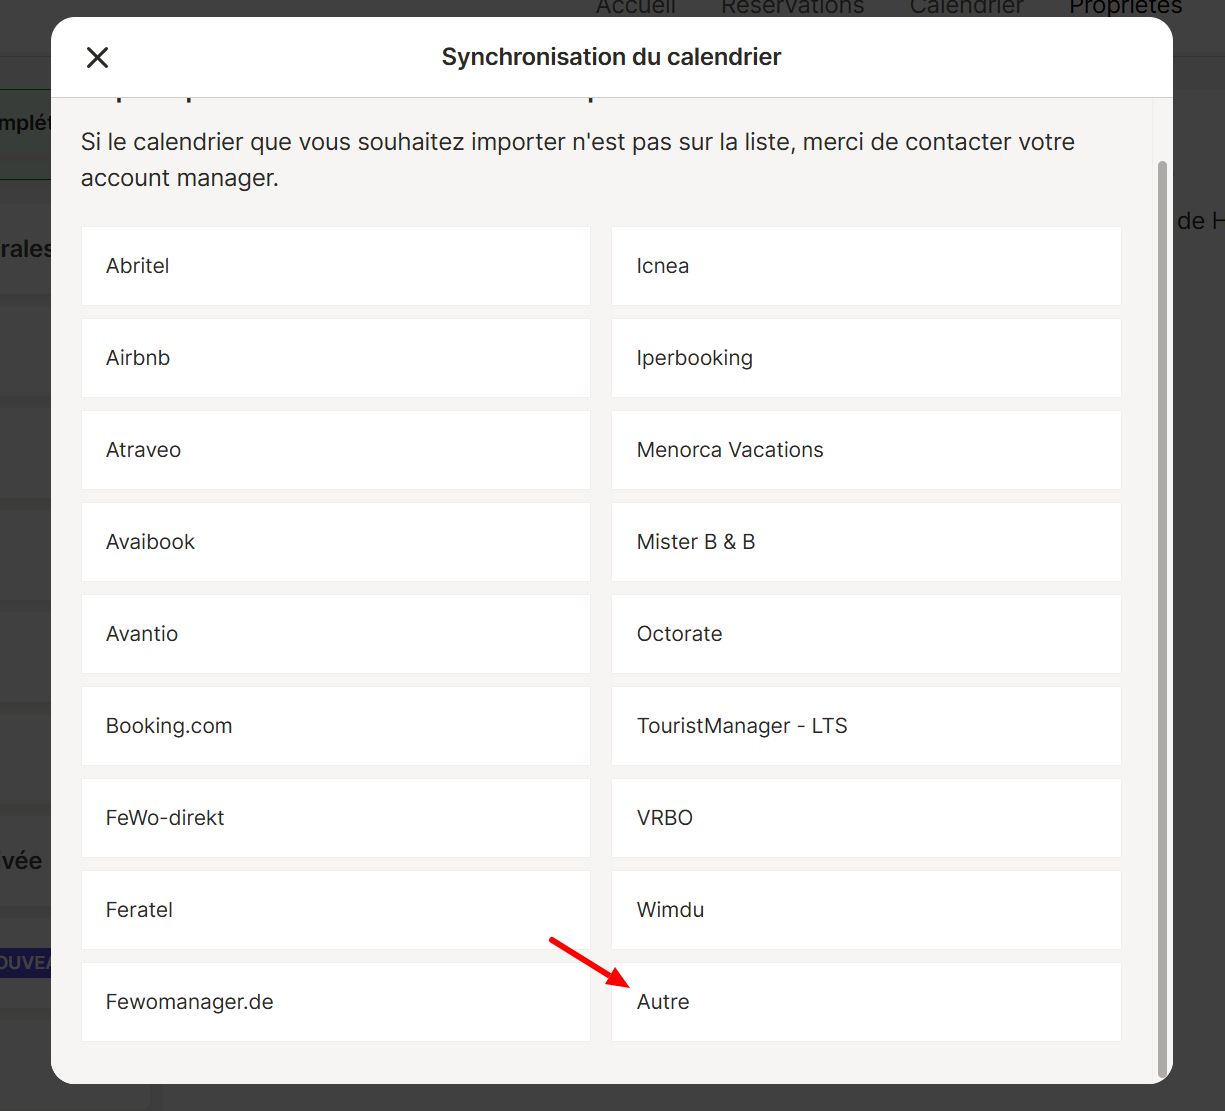Pick the Atraveo calendar option
The height and width of the screenshot is (1111, 1225).
[335, 450]
